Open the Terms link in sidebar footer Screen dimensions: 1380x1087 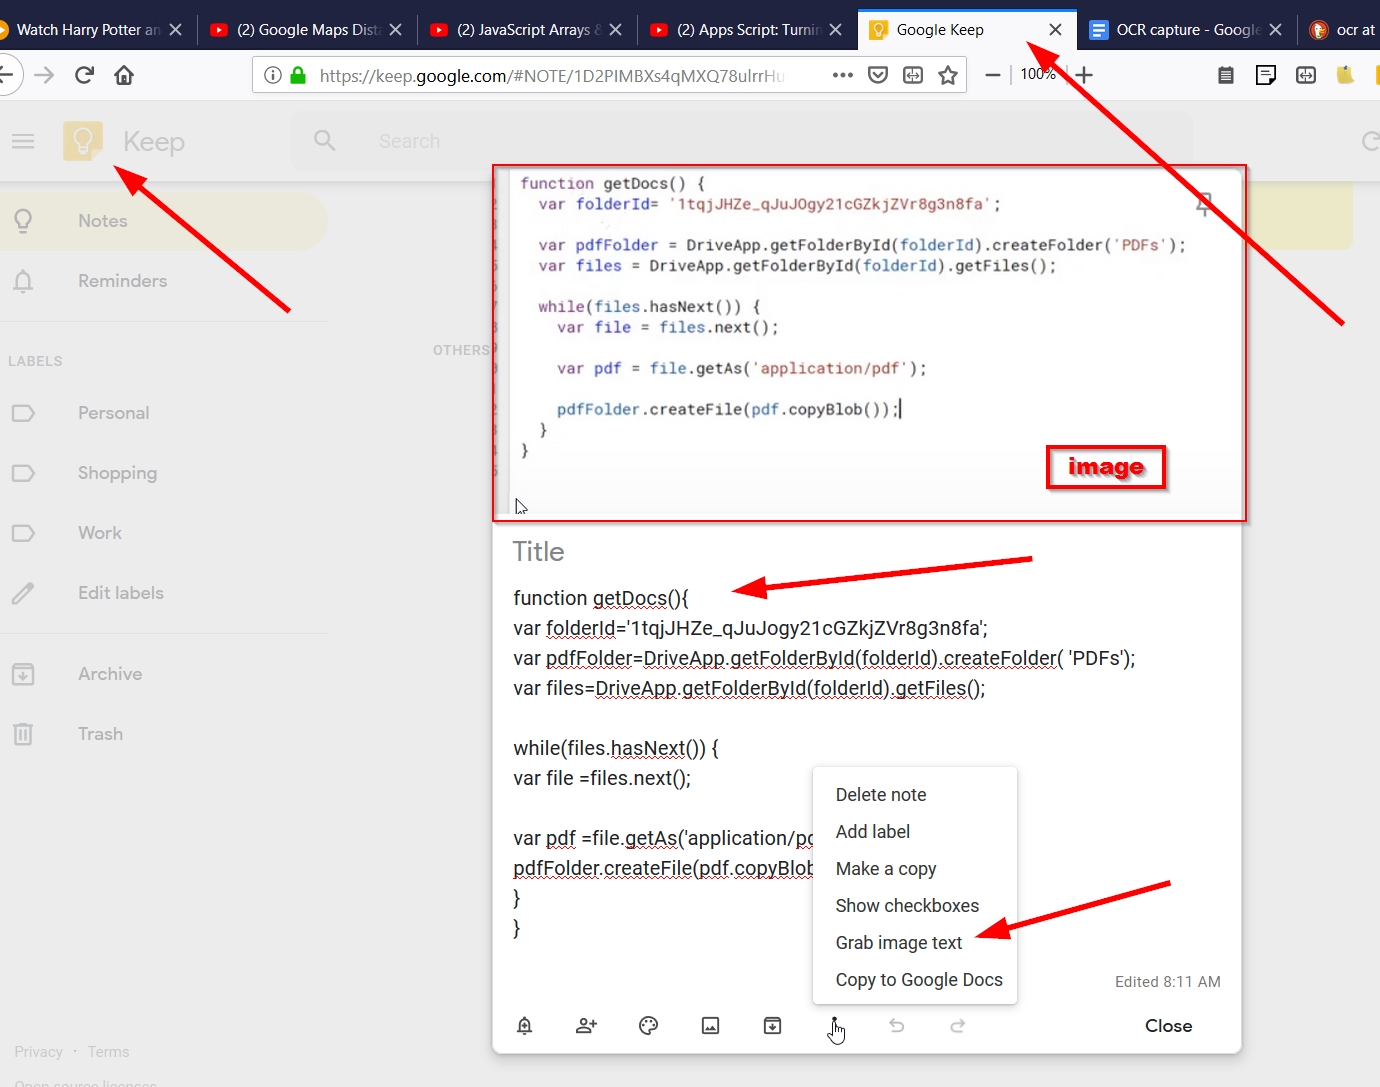click(108, 1052)
